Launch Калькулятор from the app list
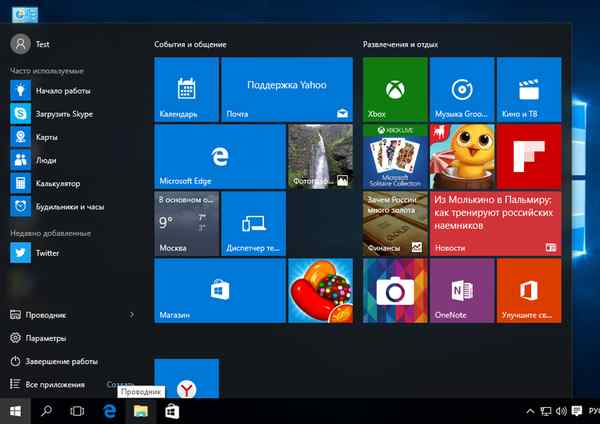 [x=73, y=183]
